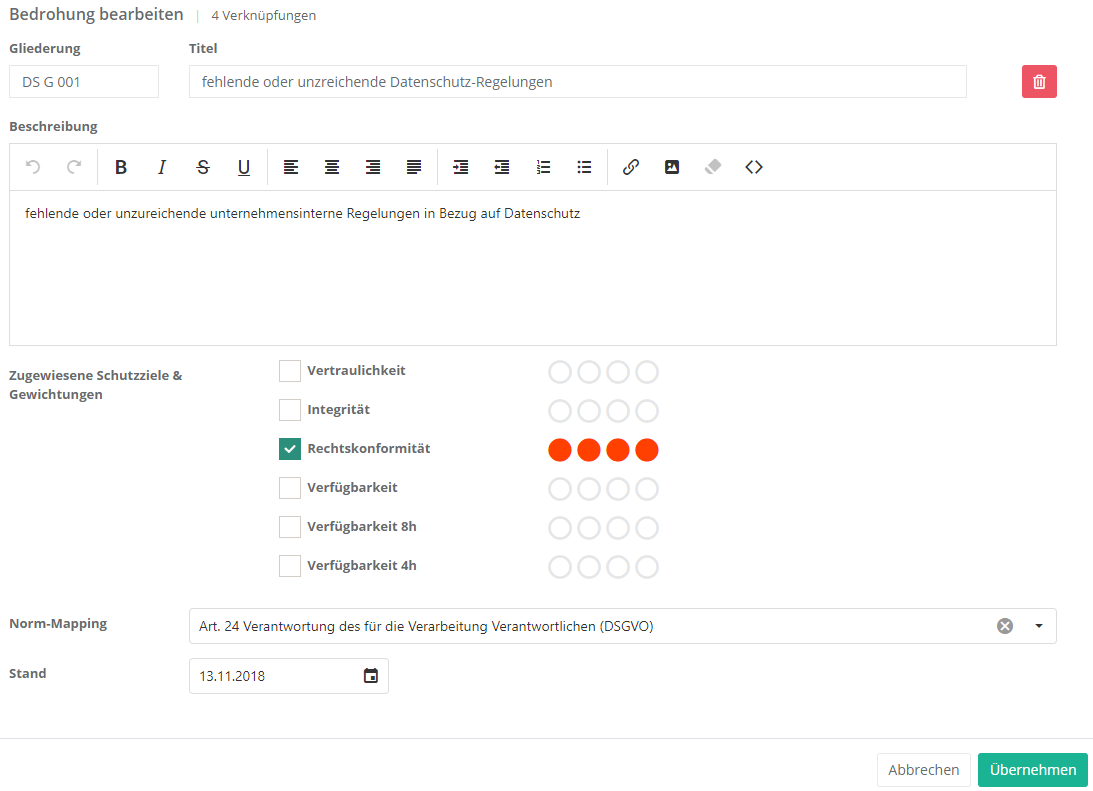Image resolution: width=1093 pixels, height=791 pixels.
Task: Open HTML source code view
Action: tap(754, 167)
